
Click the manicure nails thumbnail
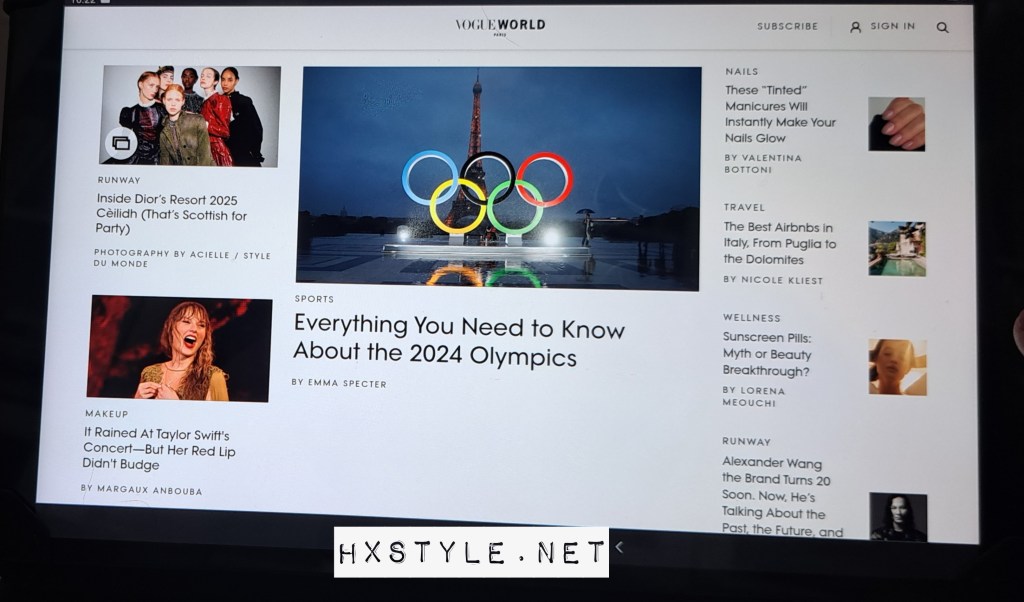(896, 124)
